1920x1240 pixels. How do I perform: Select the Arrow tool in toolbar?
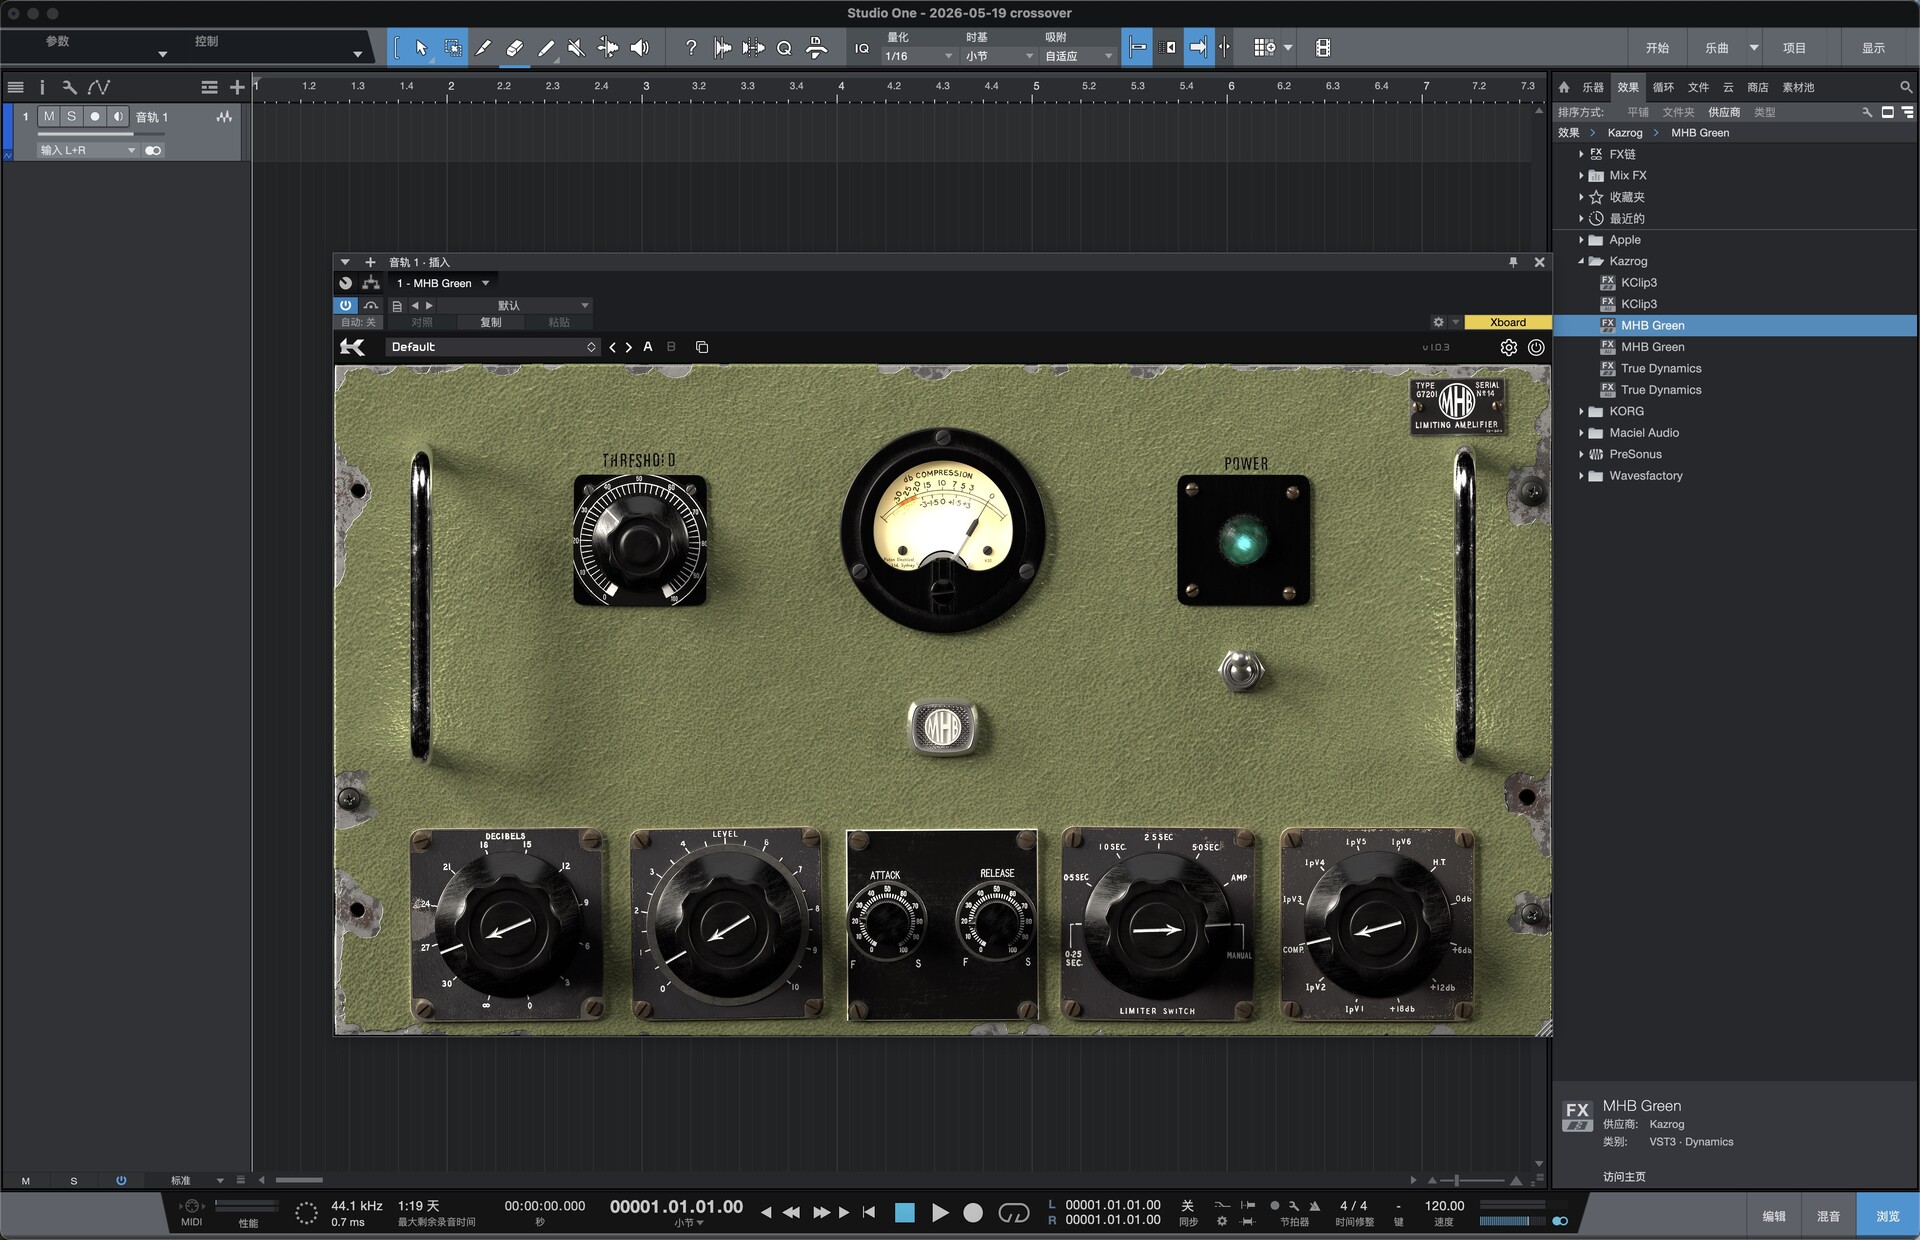pyautogui.click(x=421, y=48)
